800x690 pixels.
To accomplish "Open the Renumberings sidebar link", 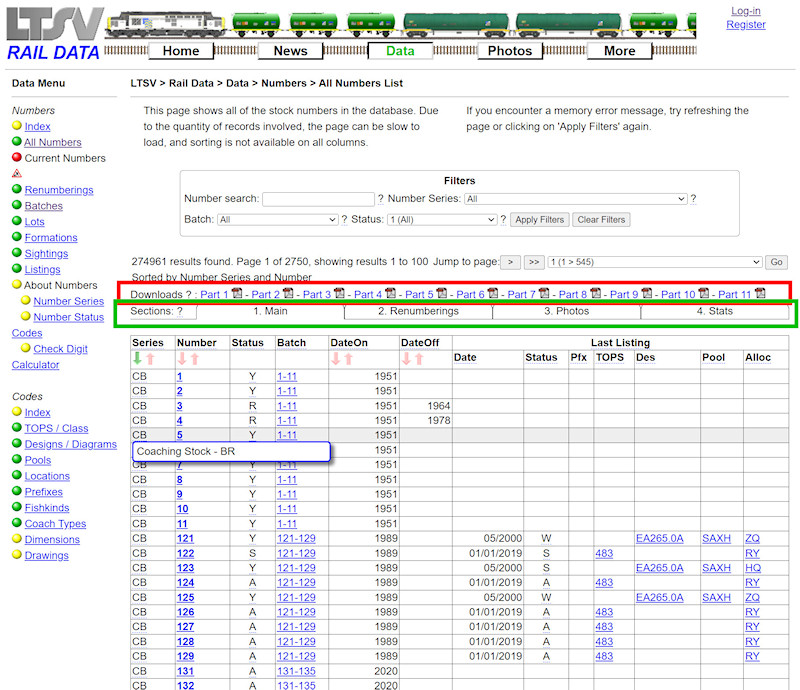I will [58, 190].
